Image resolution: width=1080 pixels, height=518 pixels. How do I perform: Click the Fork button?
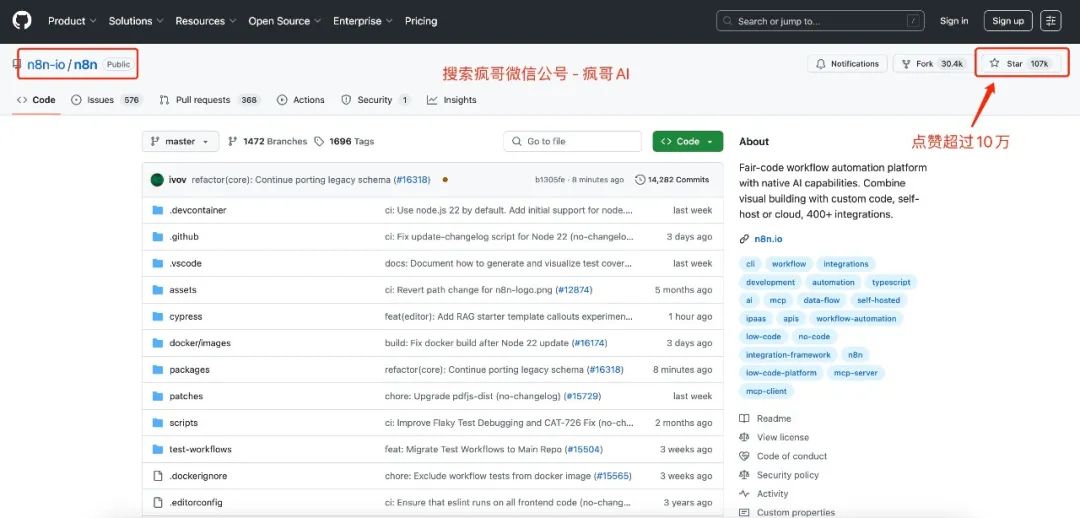pos(933,63)
